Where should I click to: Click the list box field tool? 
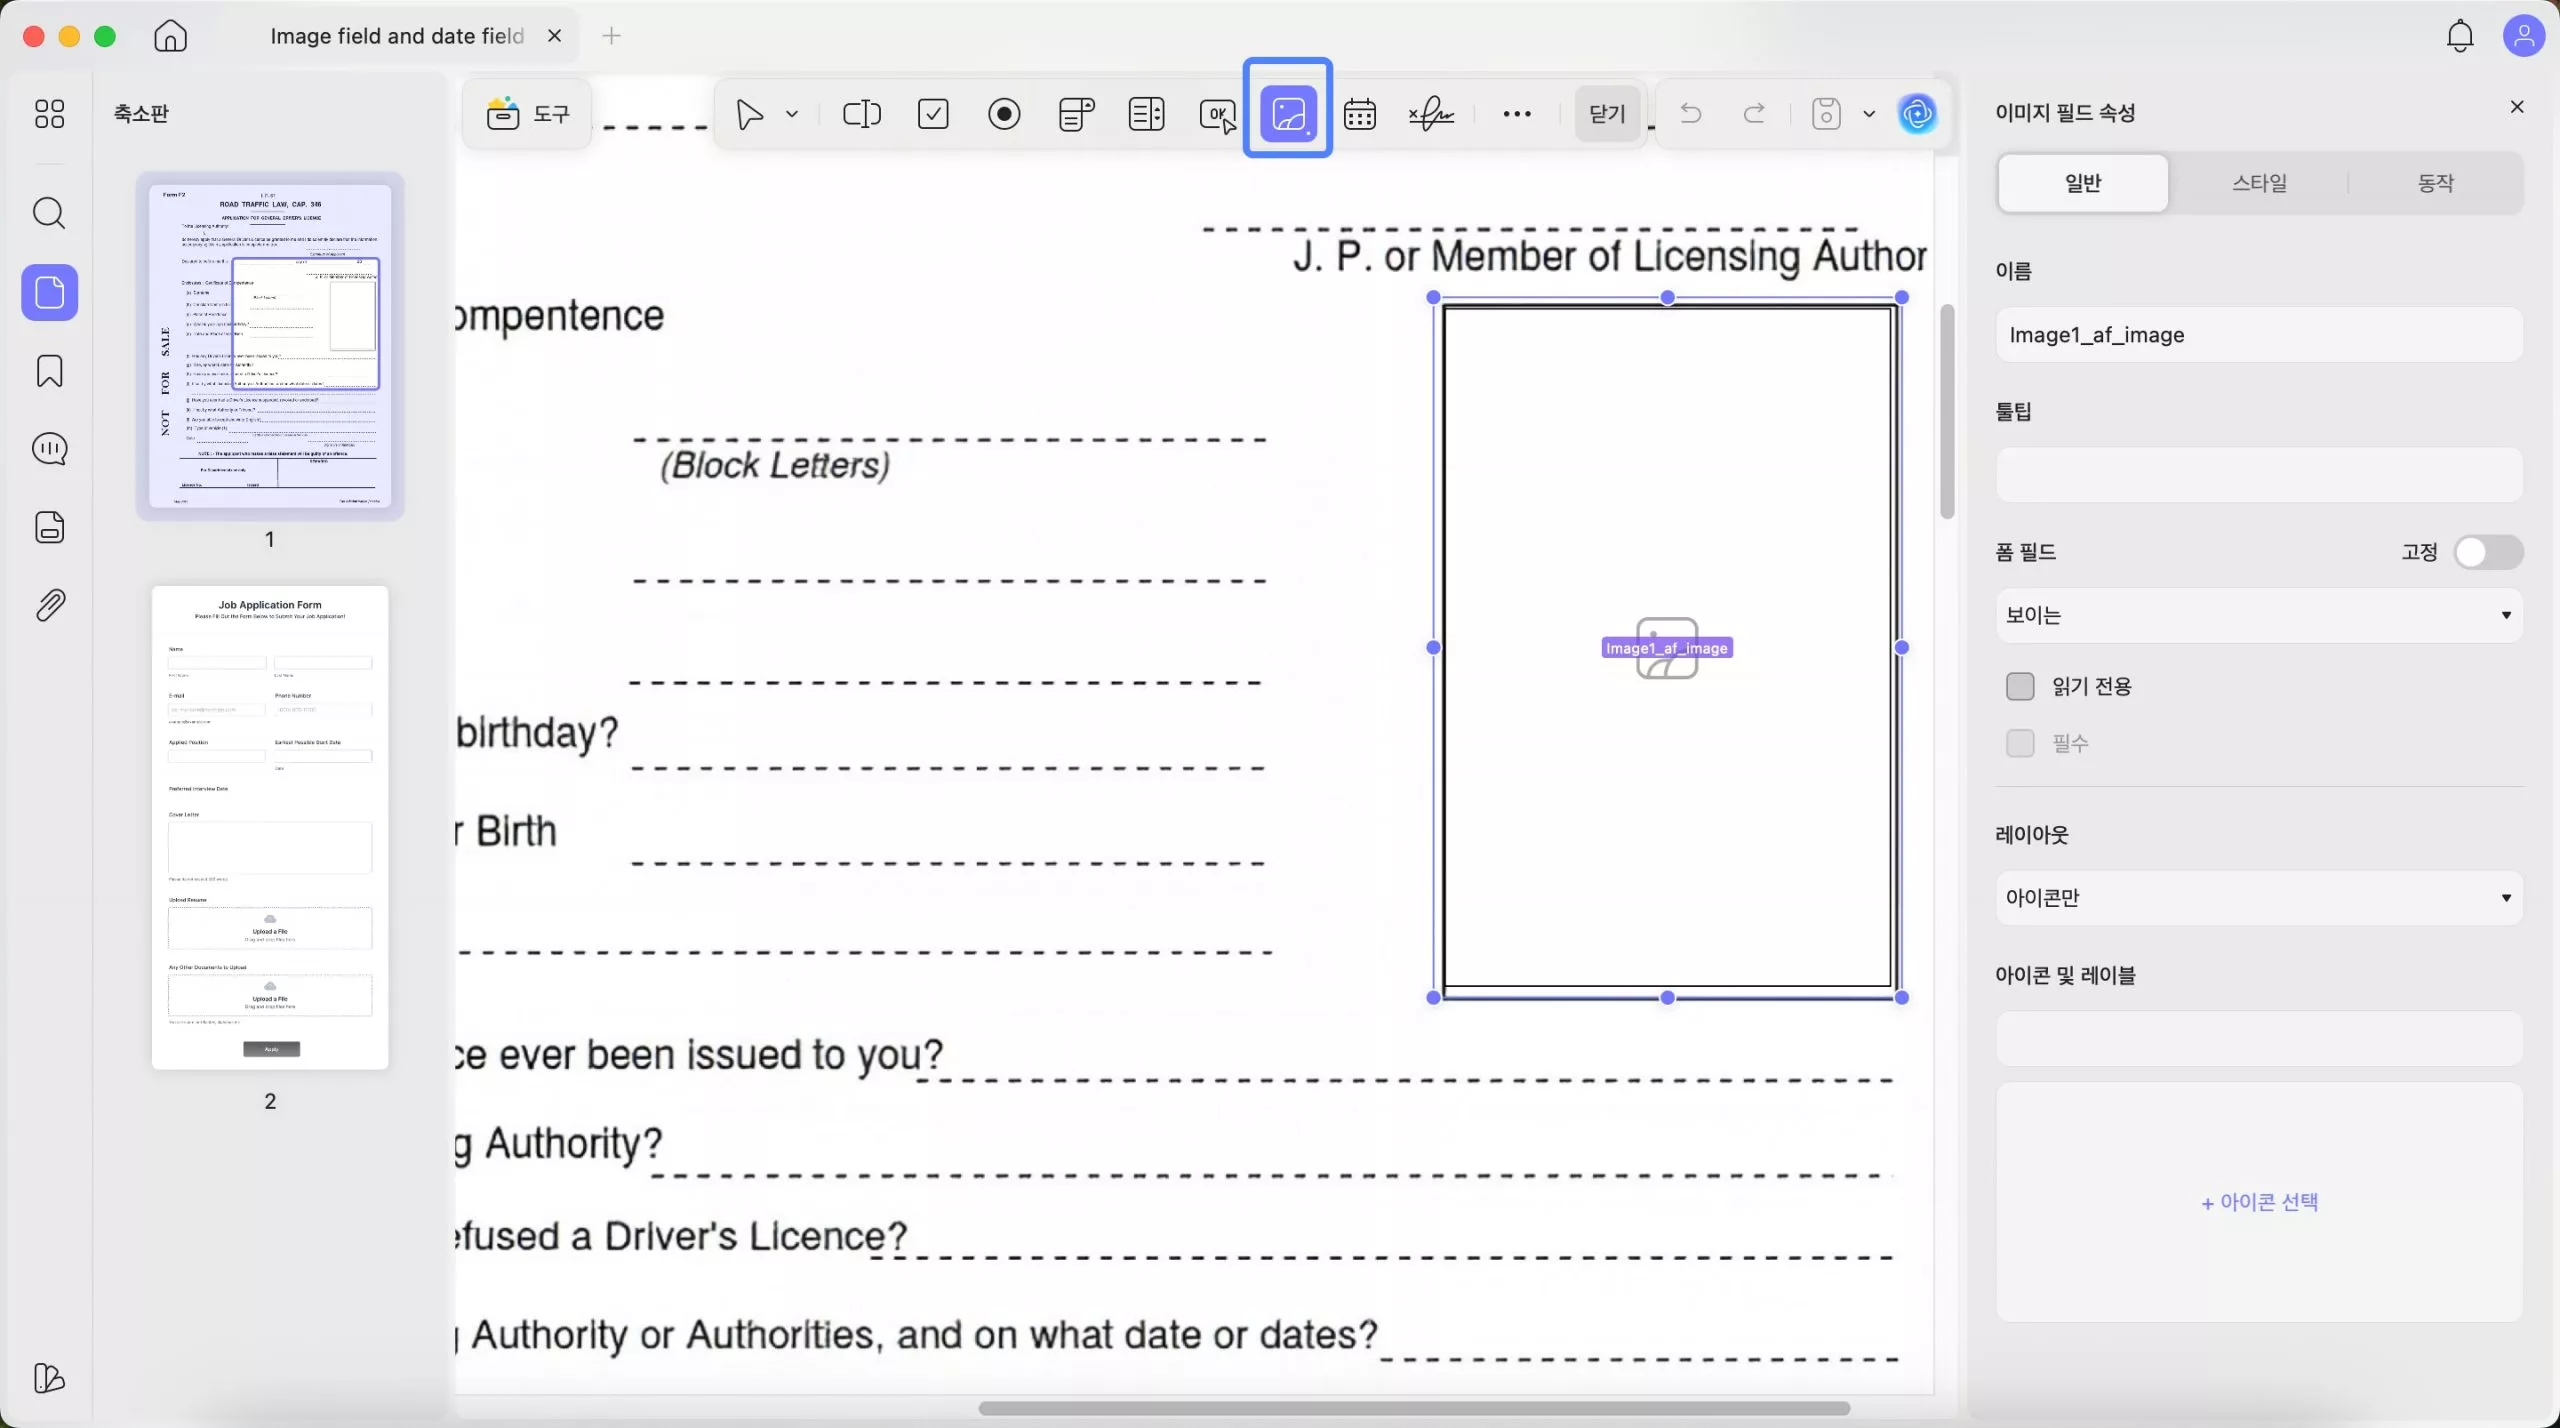click(x=1146, y=114)
